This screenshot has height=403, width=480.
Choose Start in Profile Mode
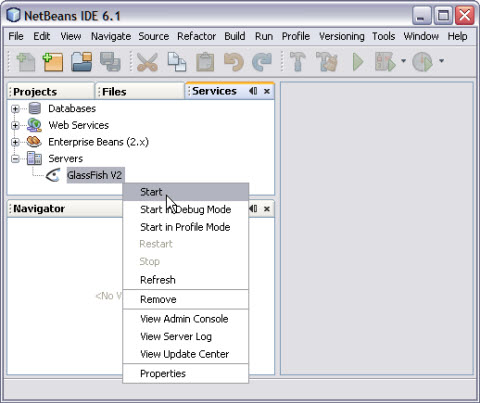pos(186,227)
